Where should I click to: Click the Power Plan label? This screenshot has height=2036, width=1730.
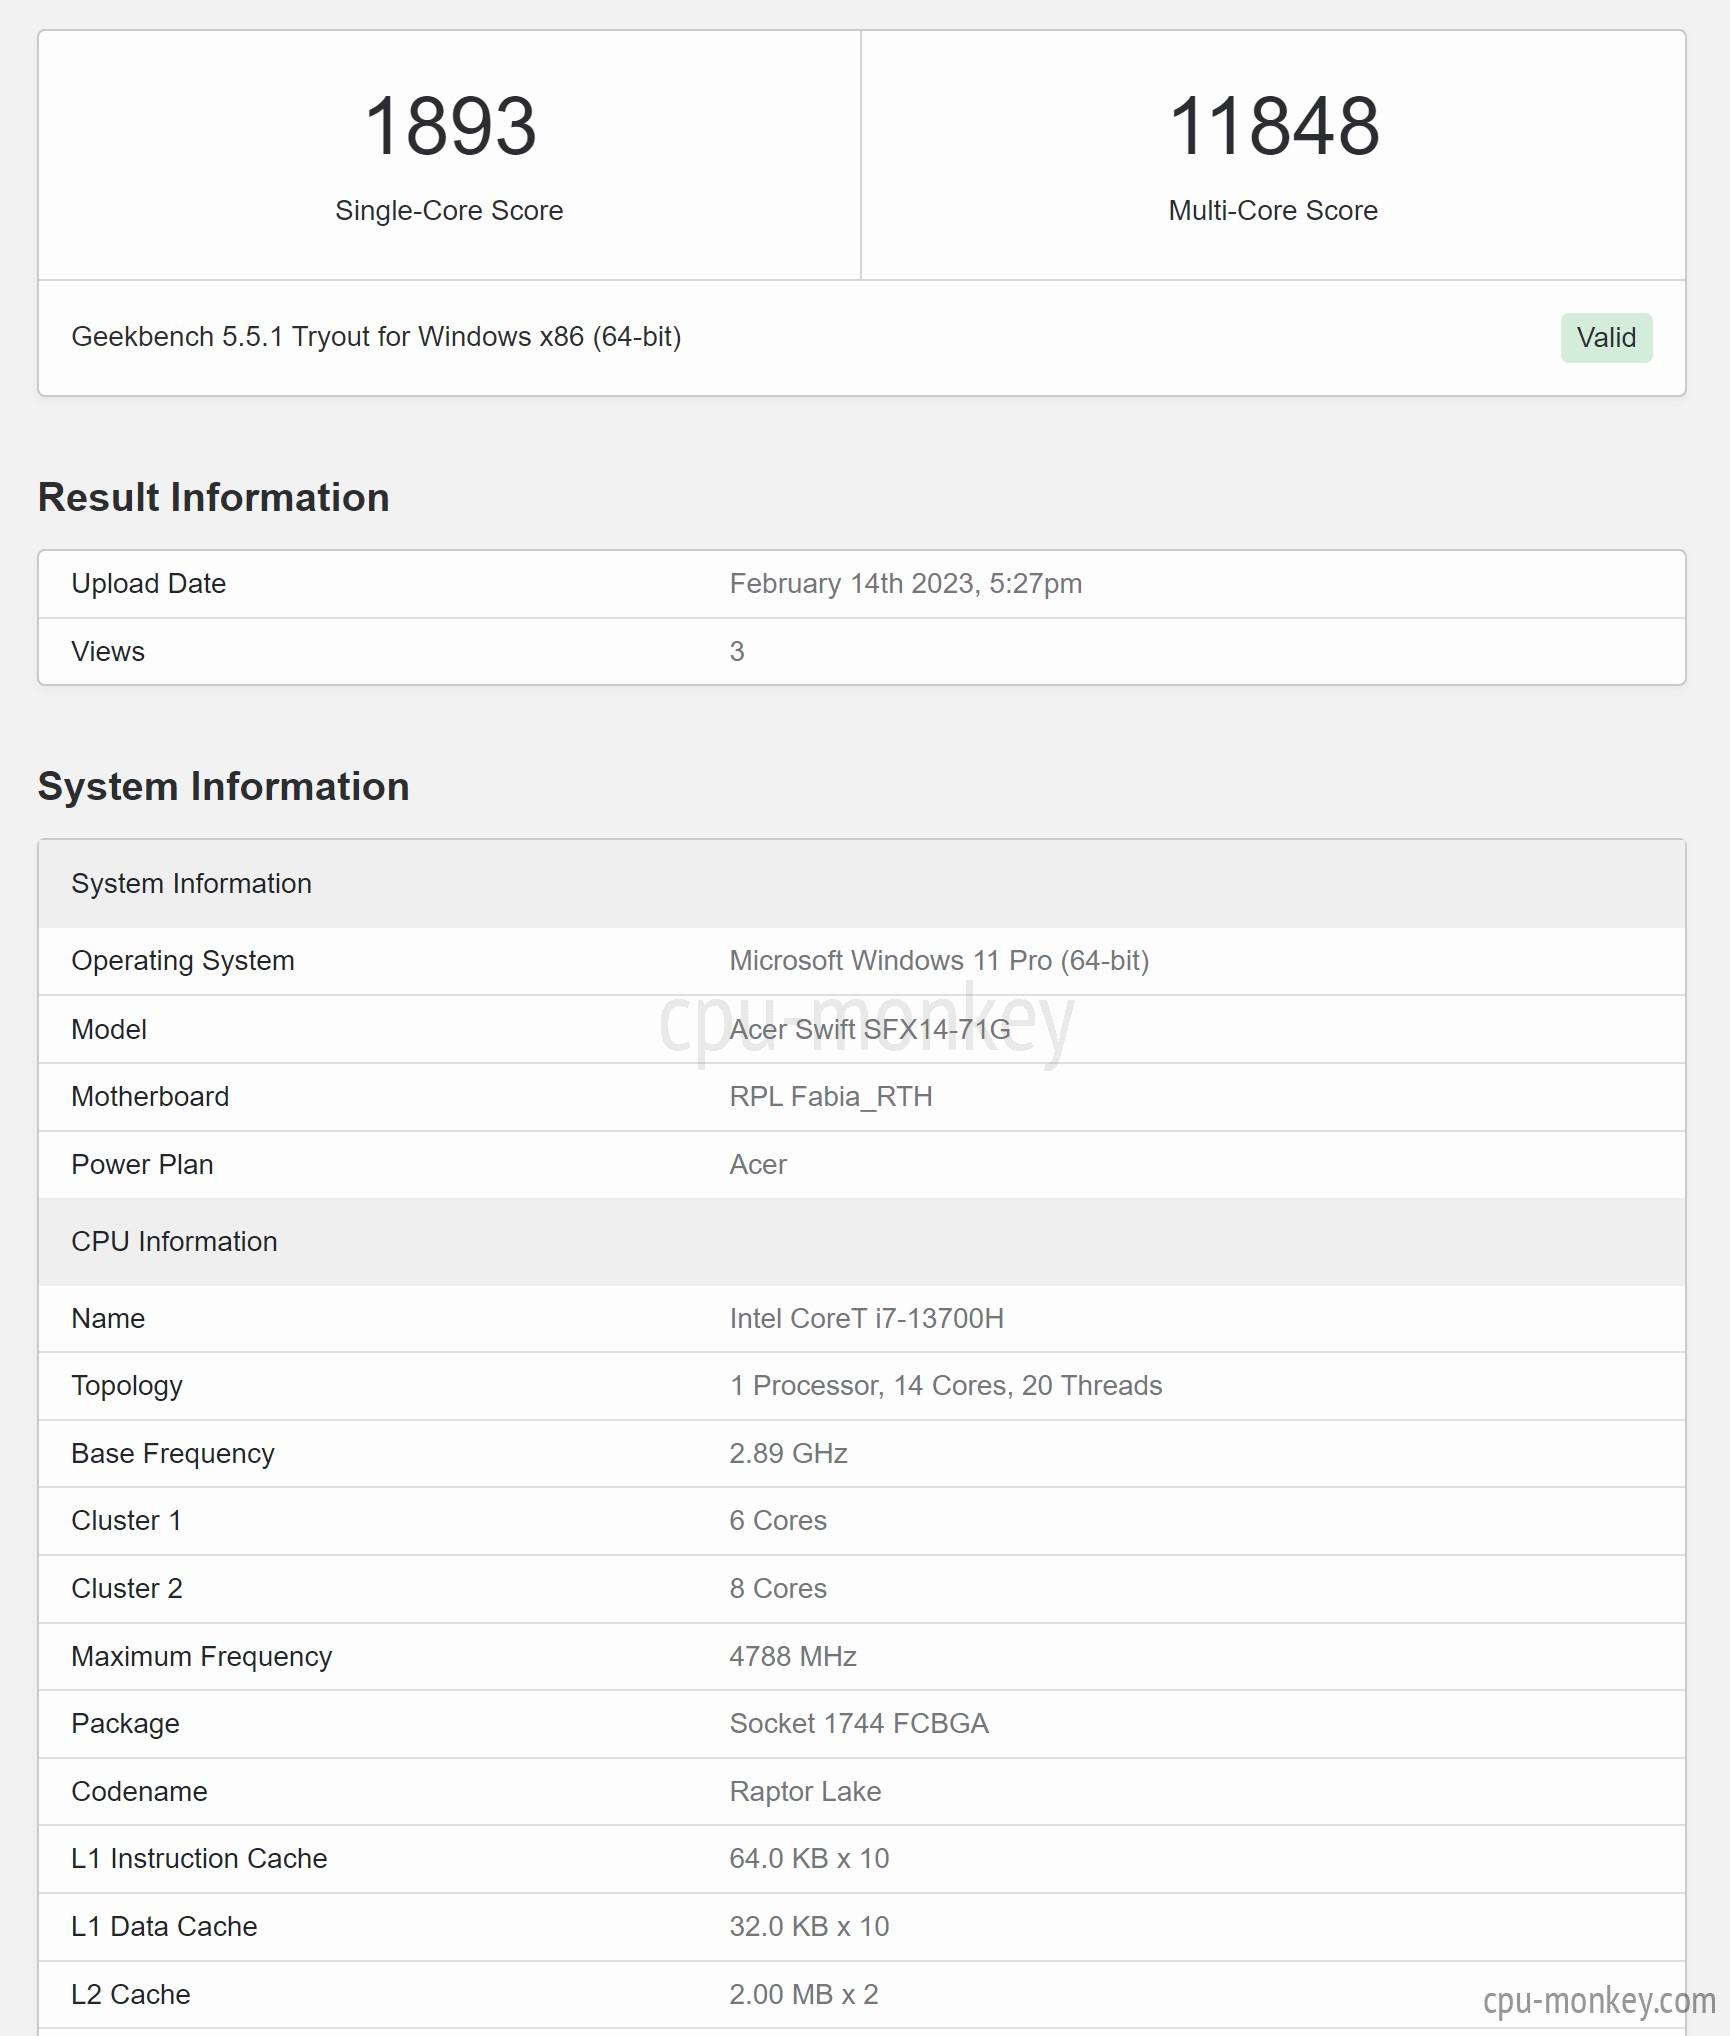click(142, 1165)
